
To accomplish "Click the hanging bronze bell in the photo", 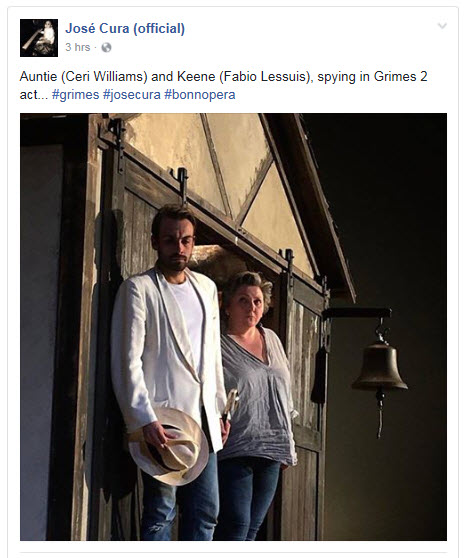I will coord(379,367).
